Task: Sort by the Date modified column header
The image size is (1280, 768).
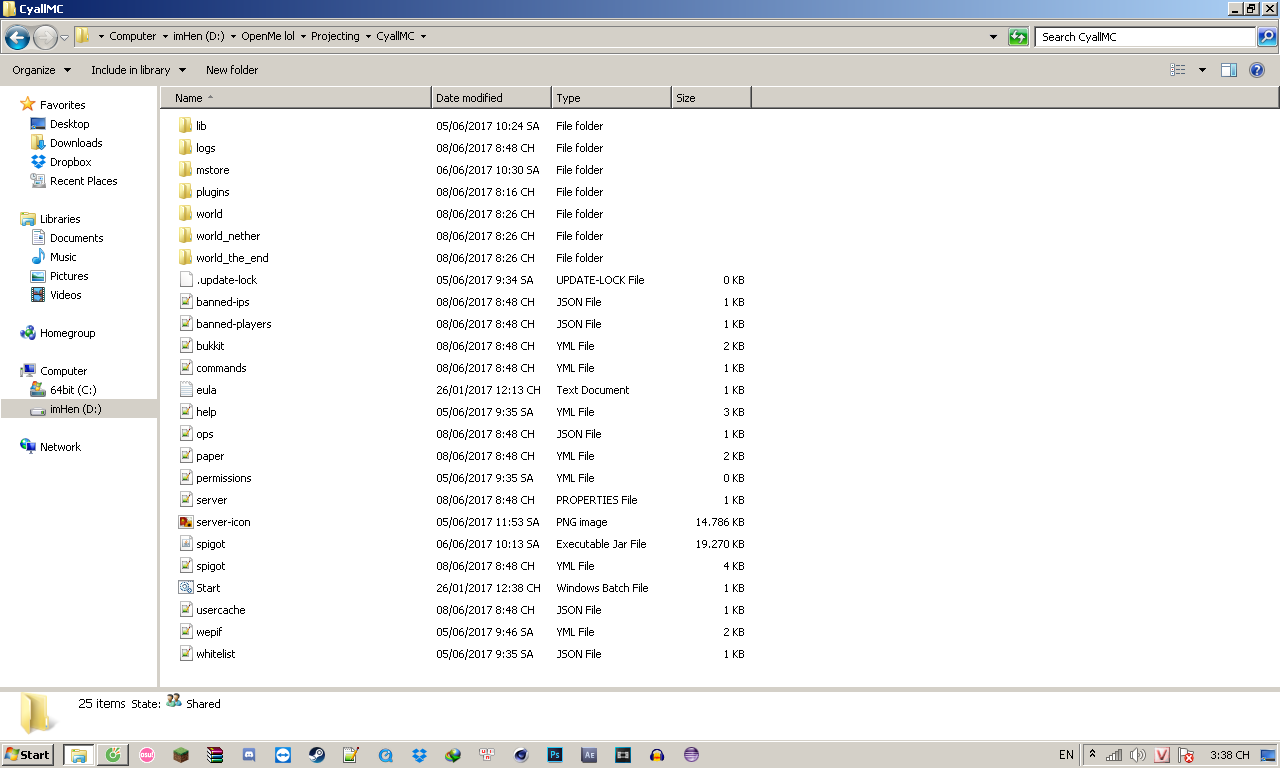Action: click(x=492, y=98)
